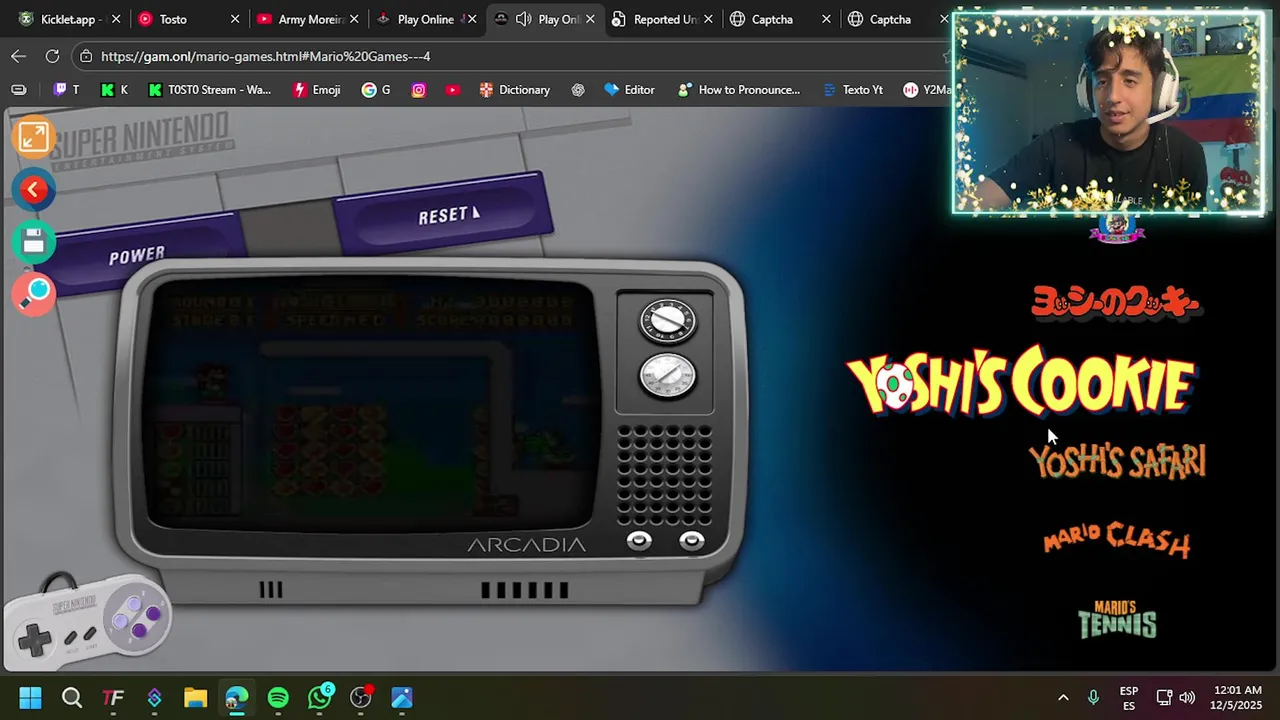This screenshot has height=720, width=1280.
Task: Click the gam.onl address bar URL
Action: 266,56
